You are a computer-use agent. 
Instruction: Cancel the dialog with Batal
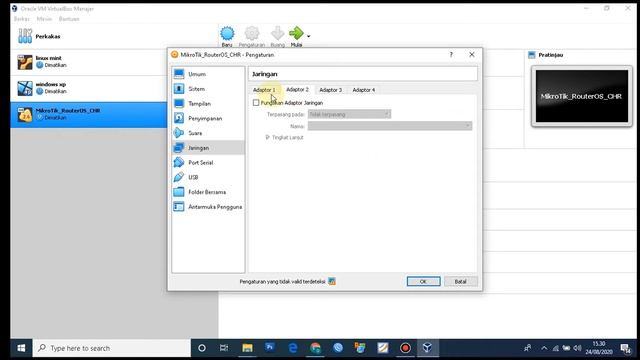click(x=460, y=281)
